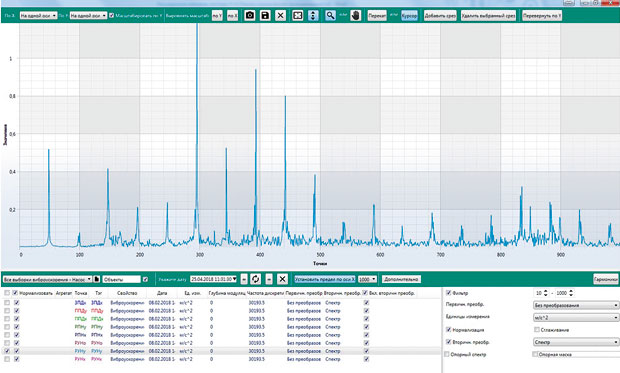Image resolution: width=620 pixels, height=373 pixels.
Task: Click 'Установить предел по оси X' button
Action: (x=325, y=279)
